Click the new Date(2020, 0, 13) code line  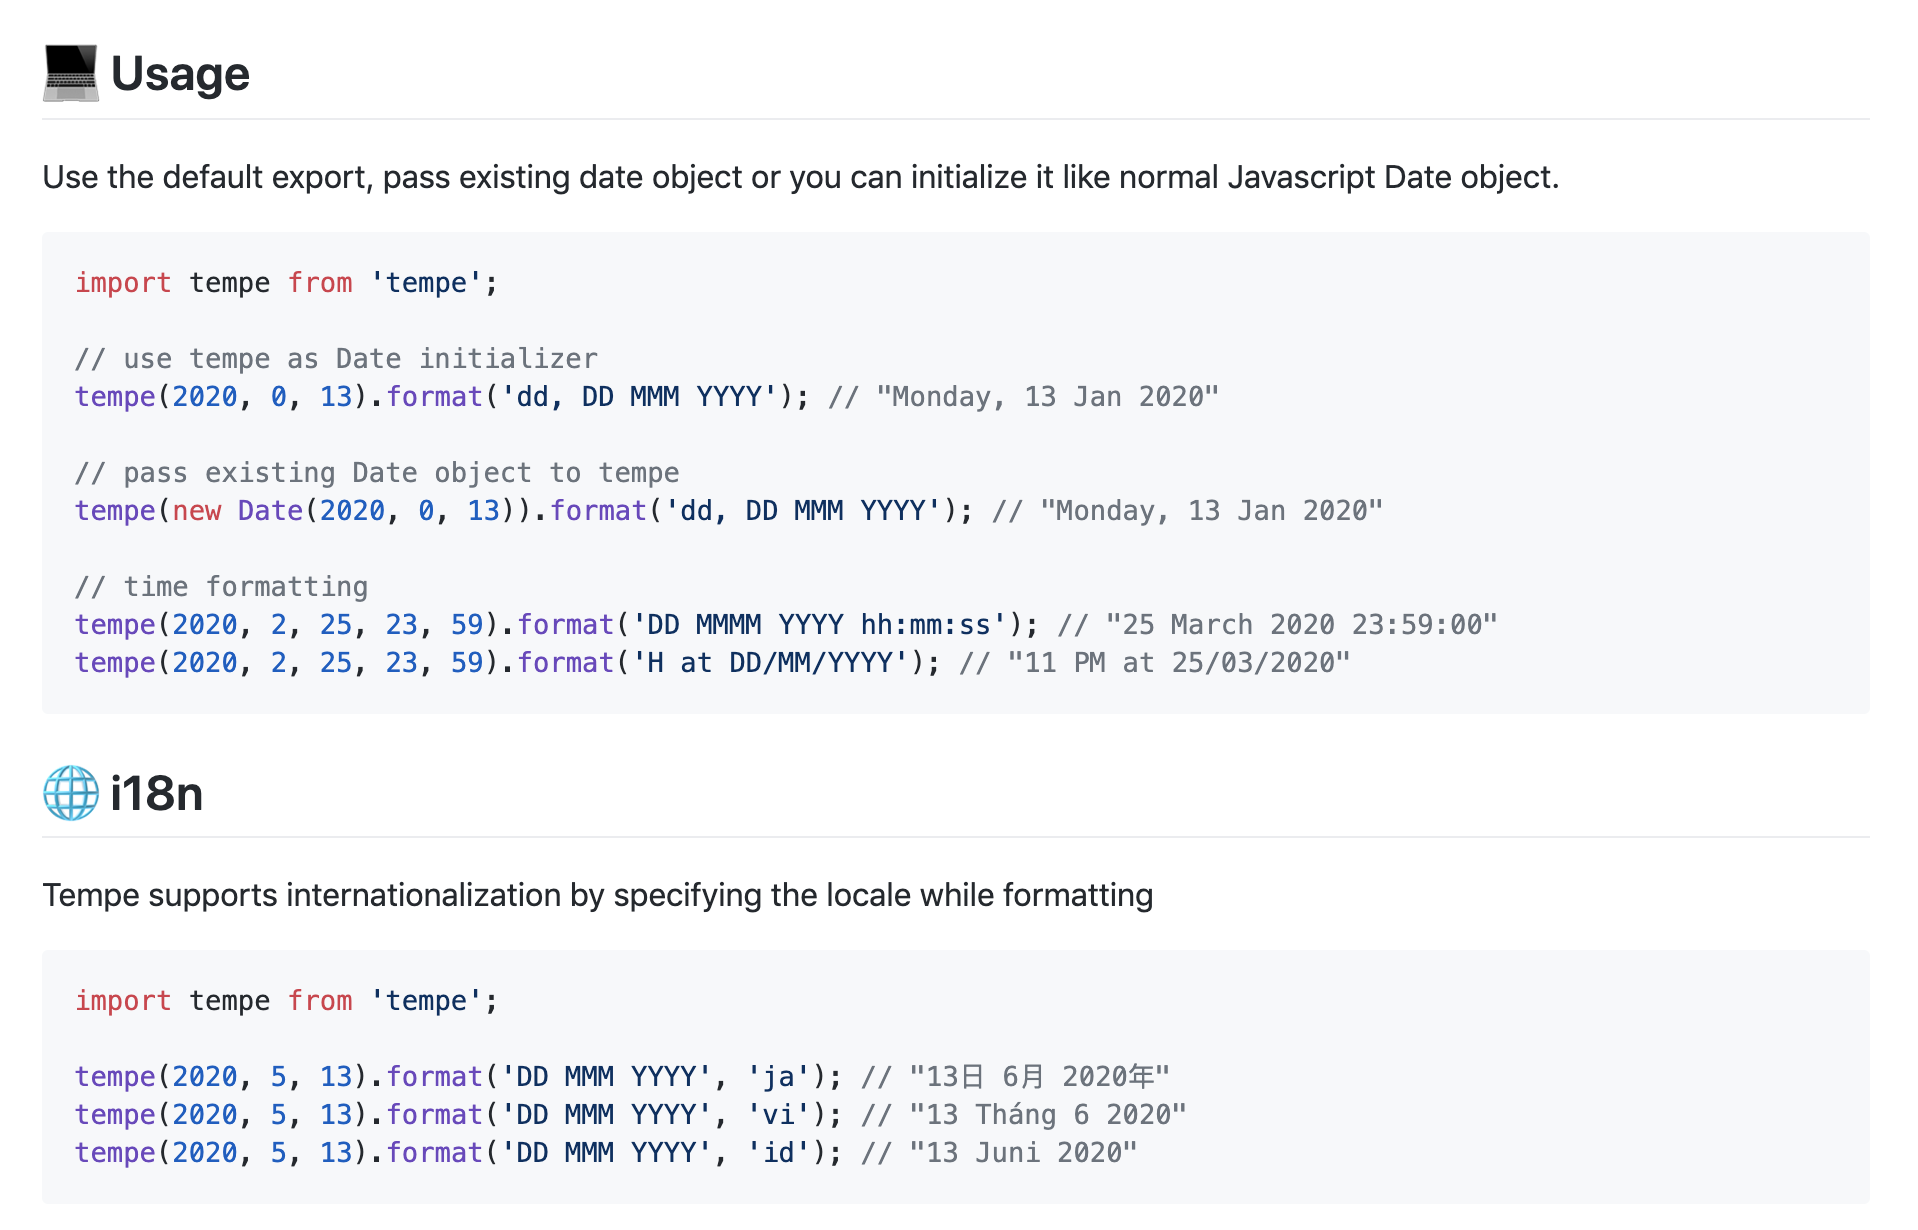click(729, 511)
